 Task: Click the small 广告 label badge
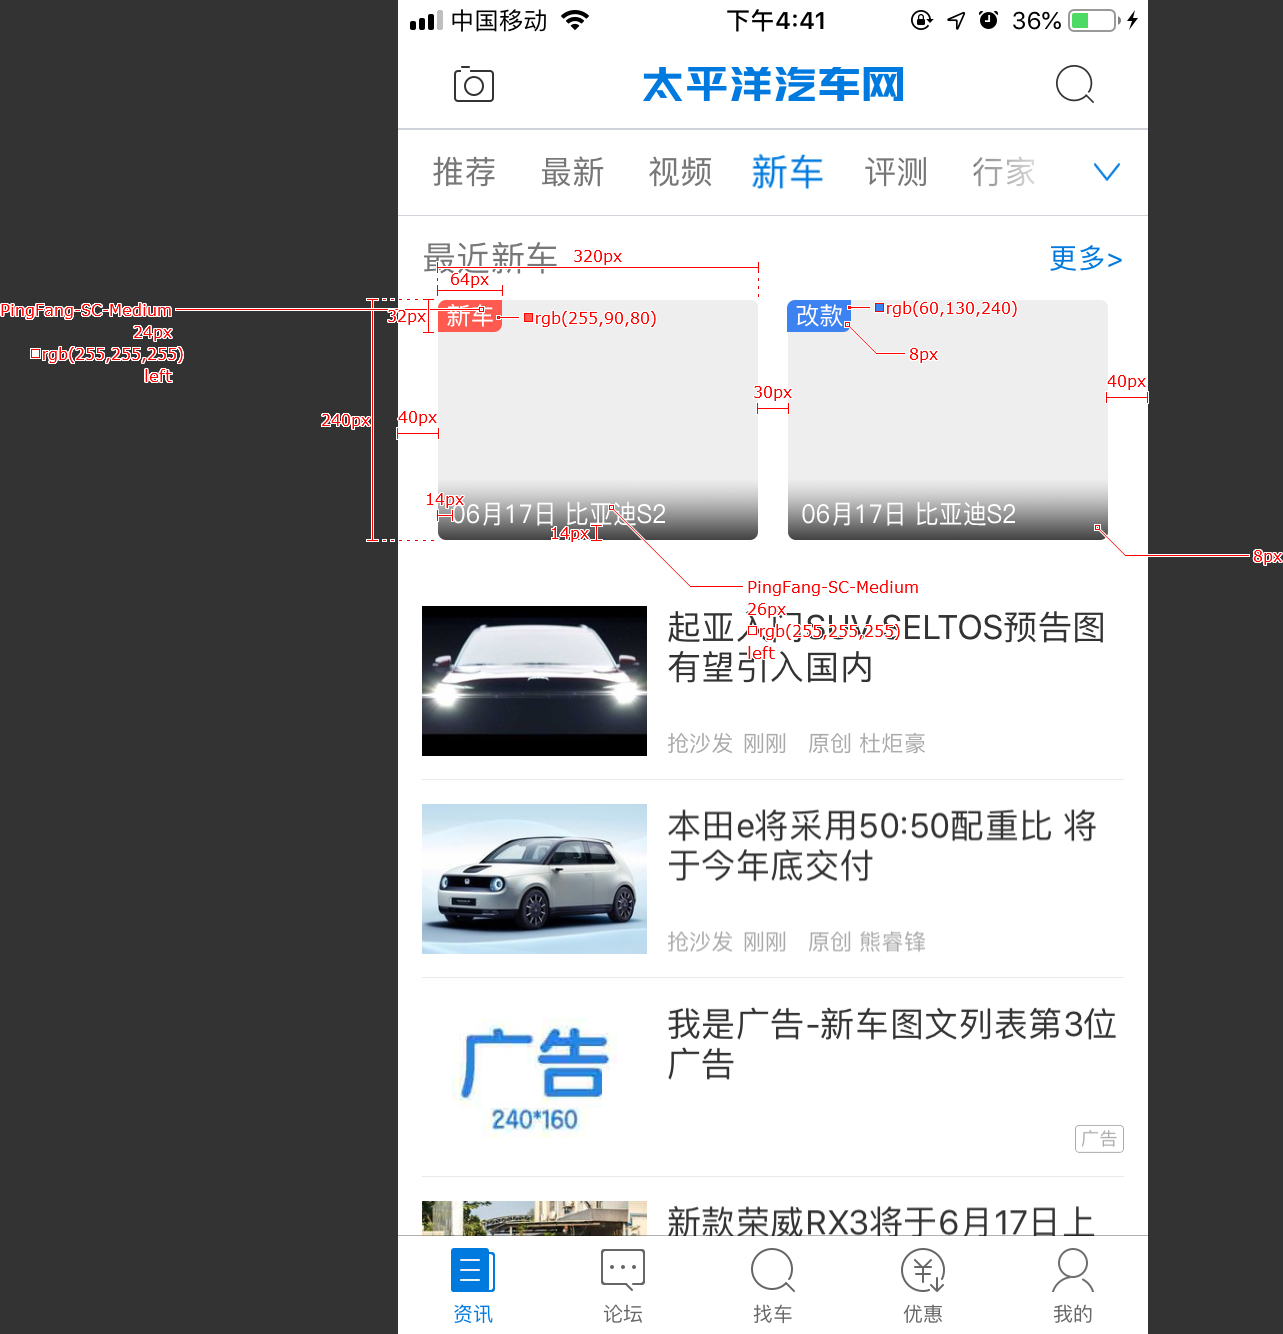pos(1099,1139)
